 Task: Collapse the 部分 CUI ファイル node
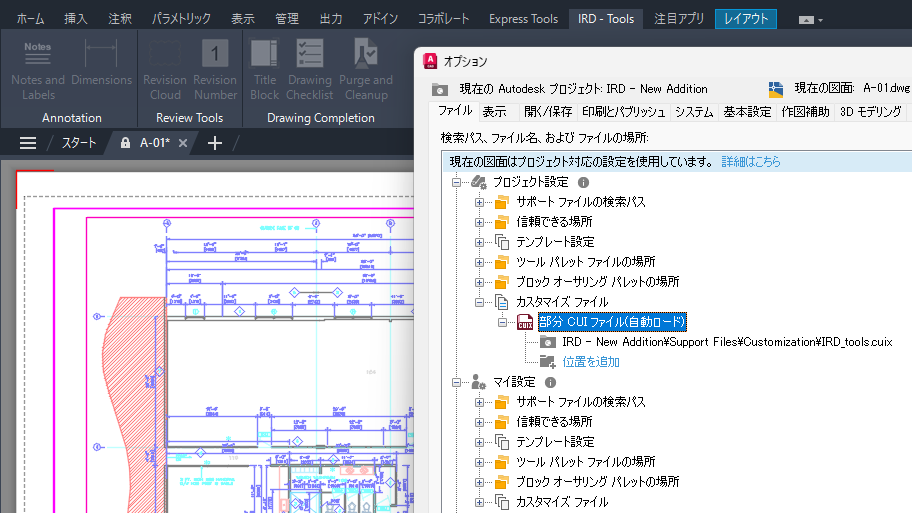tap(503, 322)
